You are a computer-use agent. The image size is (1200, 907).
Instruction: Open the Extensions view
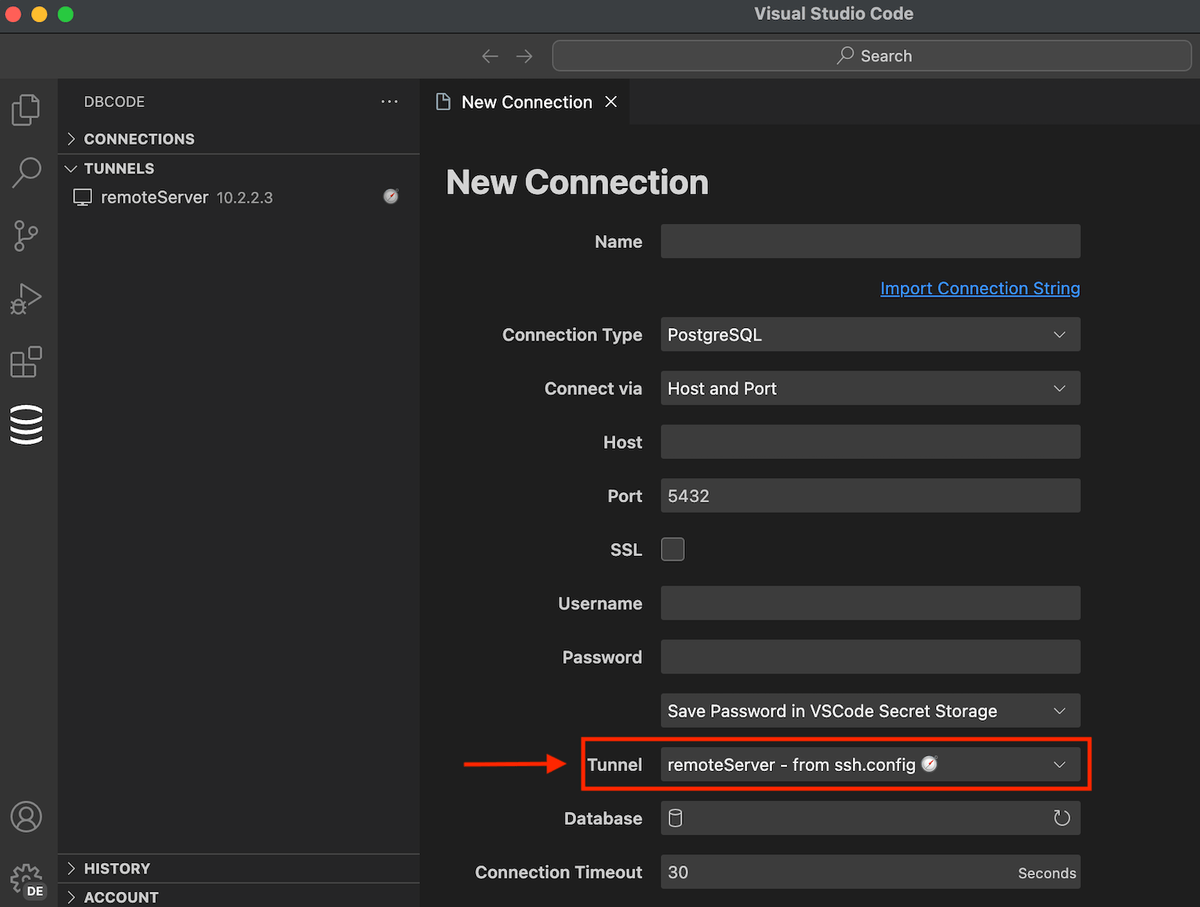coord(26,362)
